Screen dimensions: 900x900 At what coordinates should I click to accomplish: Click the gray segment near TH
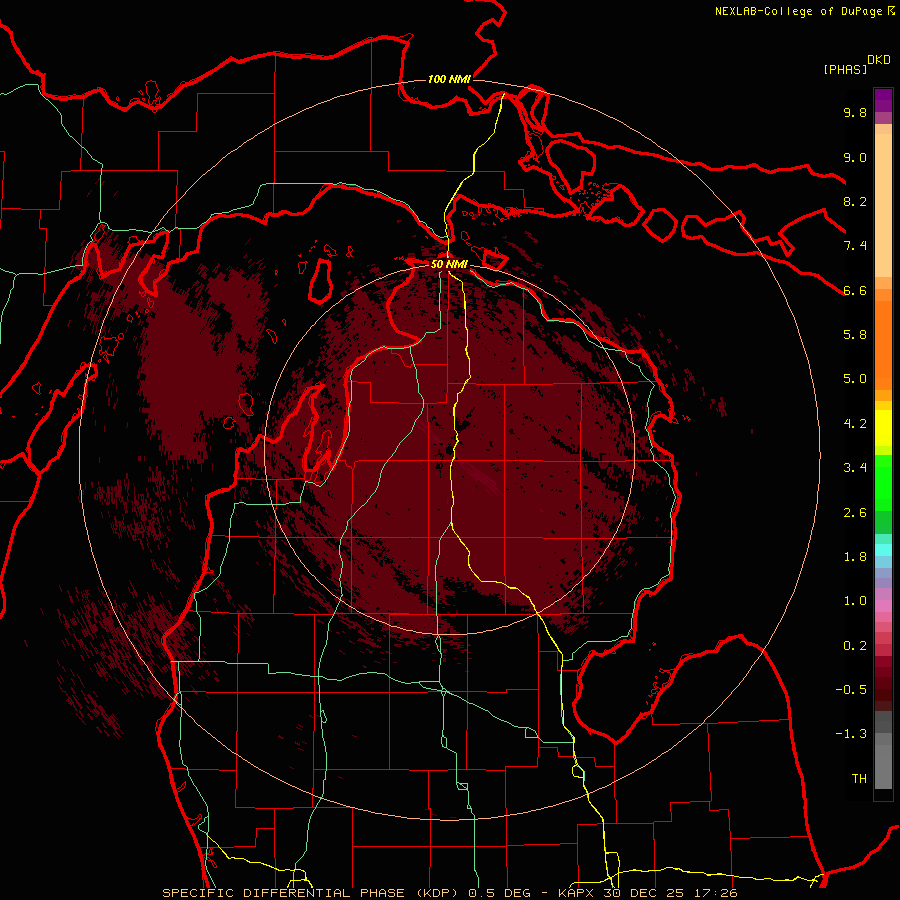(883, 766)
